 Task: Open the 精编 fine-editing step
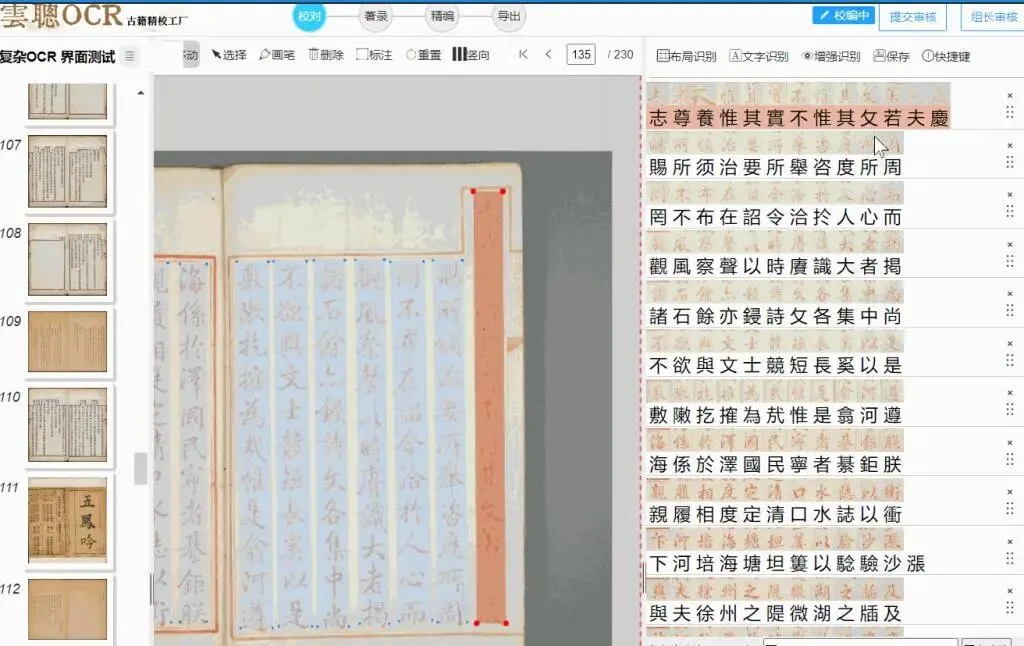pyautogui.click(x=442, y=16)
